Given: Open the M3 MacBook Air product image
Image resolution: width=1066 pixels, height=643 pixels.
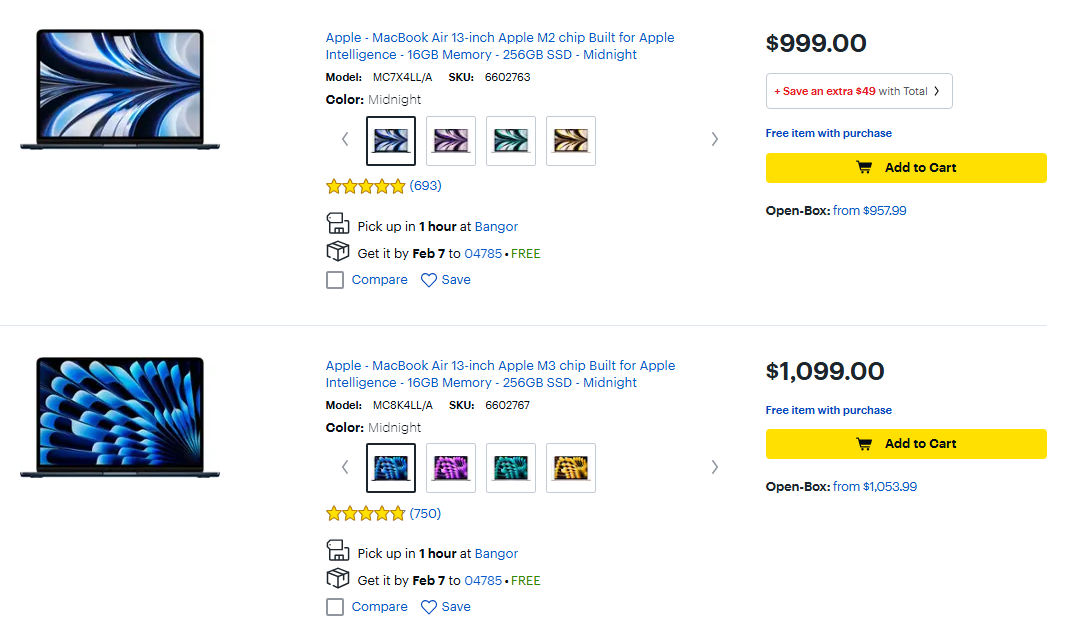Looking at the screenshot, I should [120, 417].
